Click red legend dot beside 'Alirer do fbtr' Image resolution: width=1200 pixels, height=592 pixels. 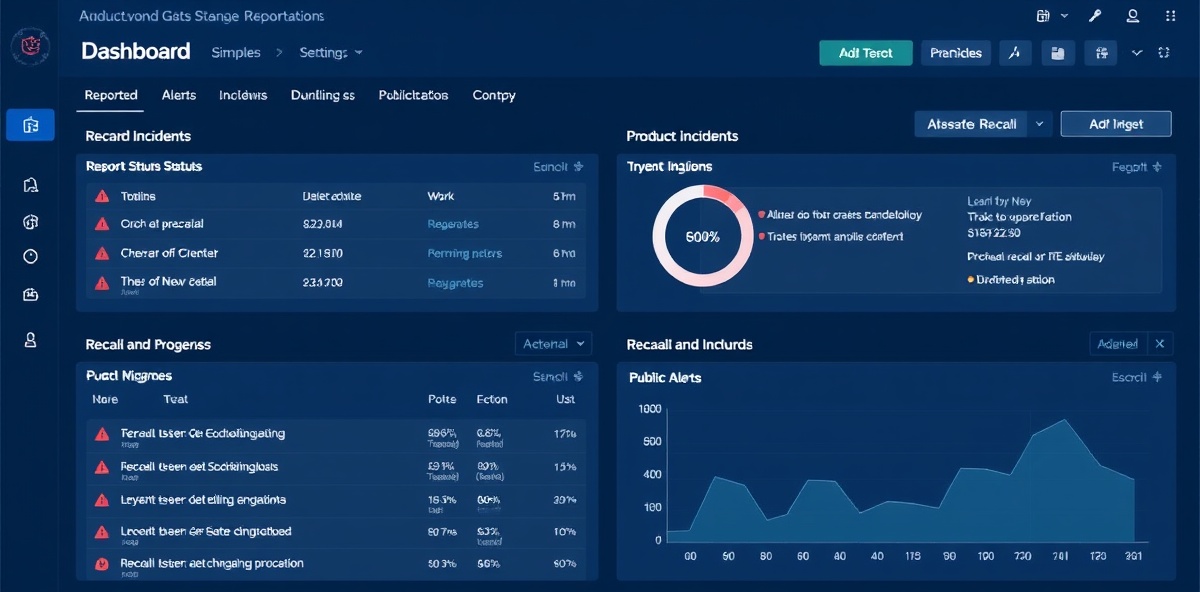pos(762,215)
